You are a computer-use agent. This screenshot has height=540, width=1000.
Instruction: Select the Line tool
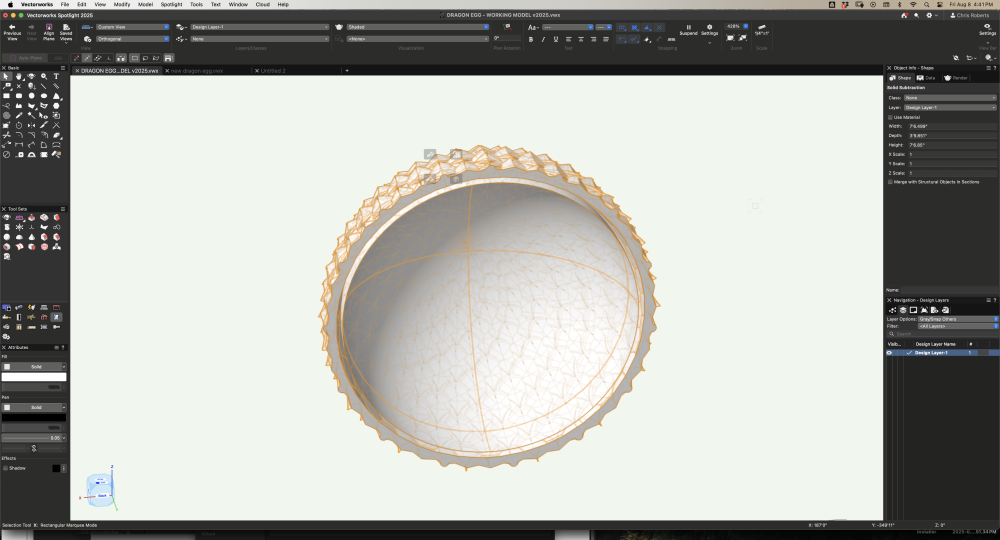click(x=44, y=86)
